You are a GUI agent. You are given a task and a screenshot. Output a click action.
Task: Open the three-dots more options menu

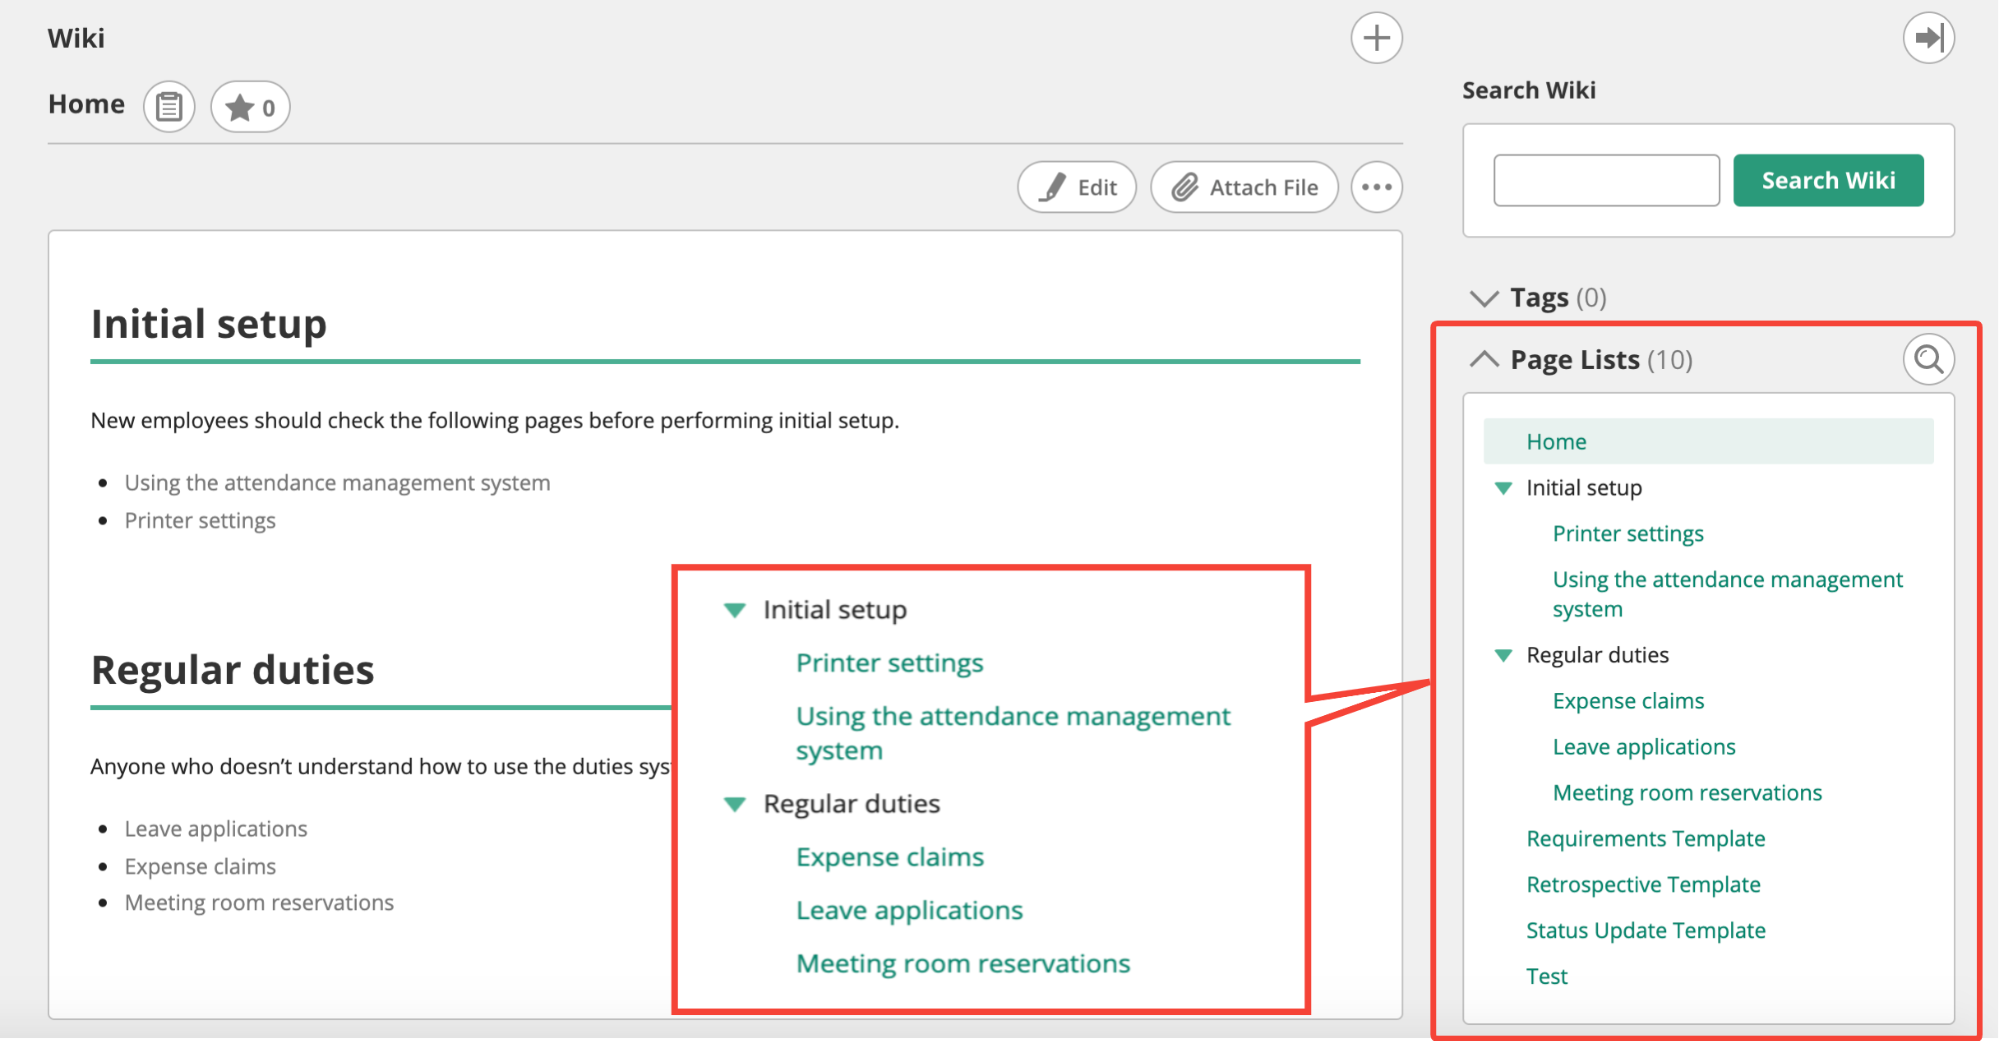[x=1376, y=187]
